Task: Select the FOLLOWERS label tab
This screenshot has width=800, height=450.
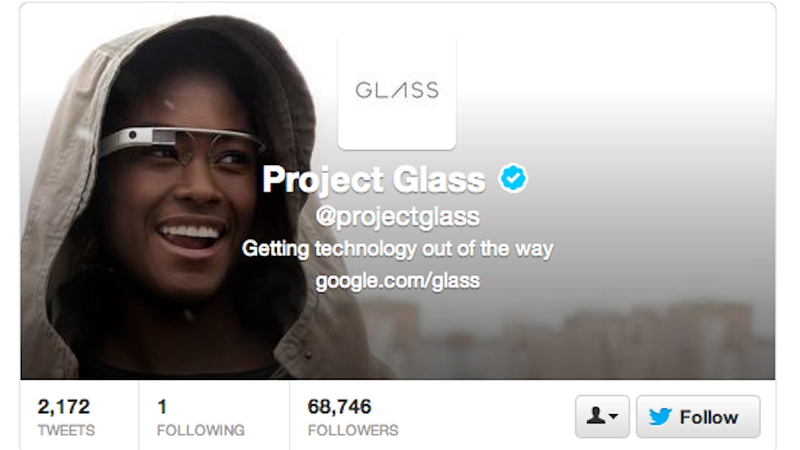Action: 353,430
